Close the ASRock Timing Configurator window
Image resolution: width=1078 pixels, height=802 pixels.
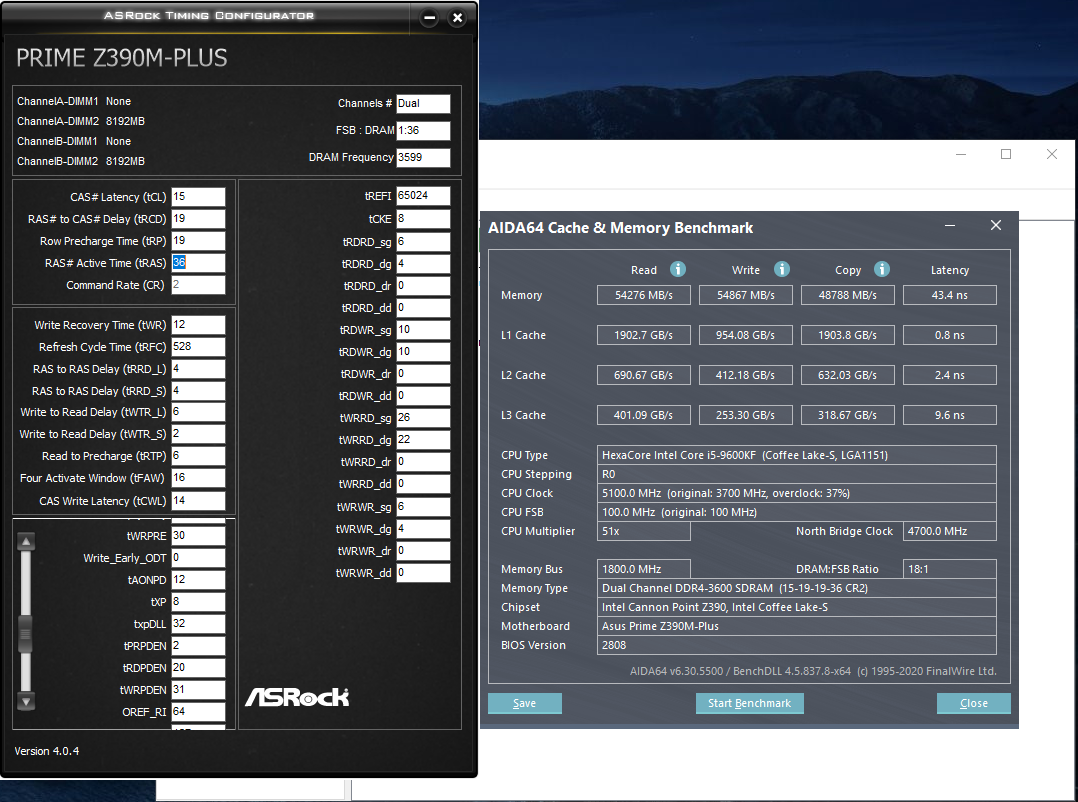pos(457,19)
